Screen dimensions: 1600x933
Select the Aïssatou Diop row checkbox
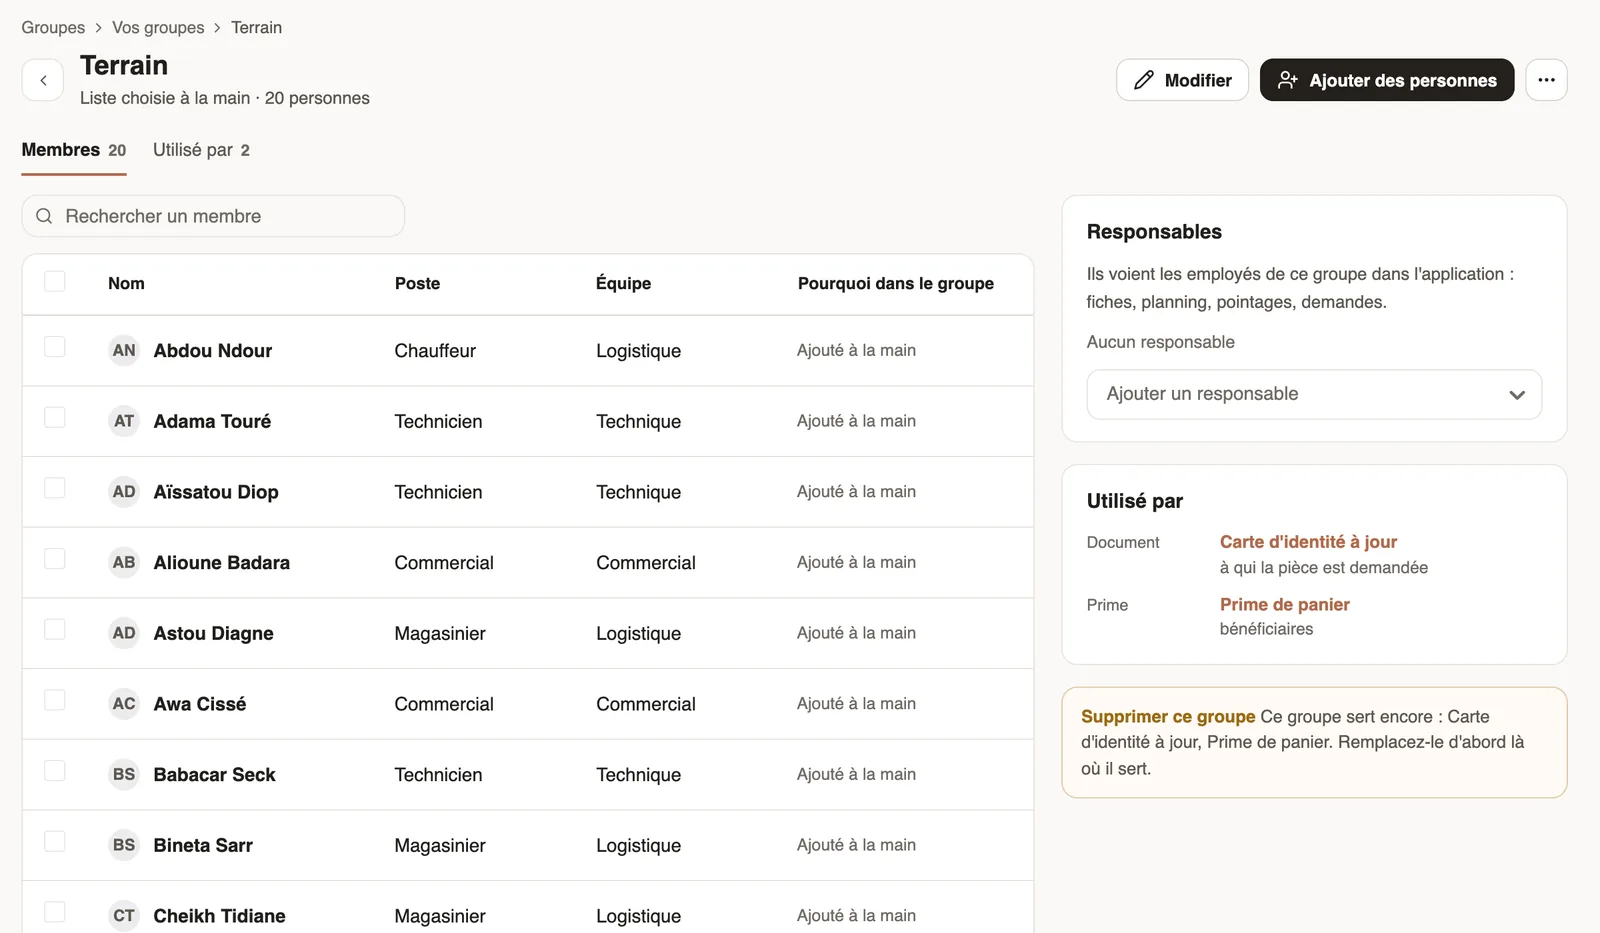55,488
